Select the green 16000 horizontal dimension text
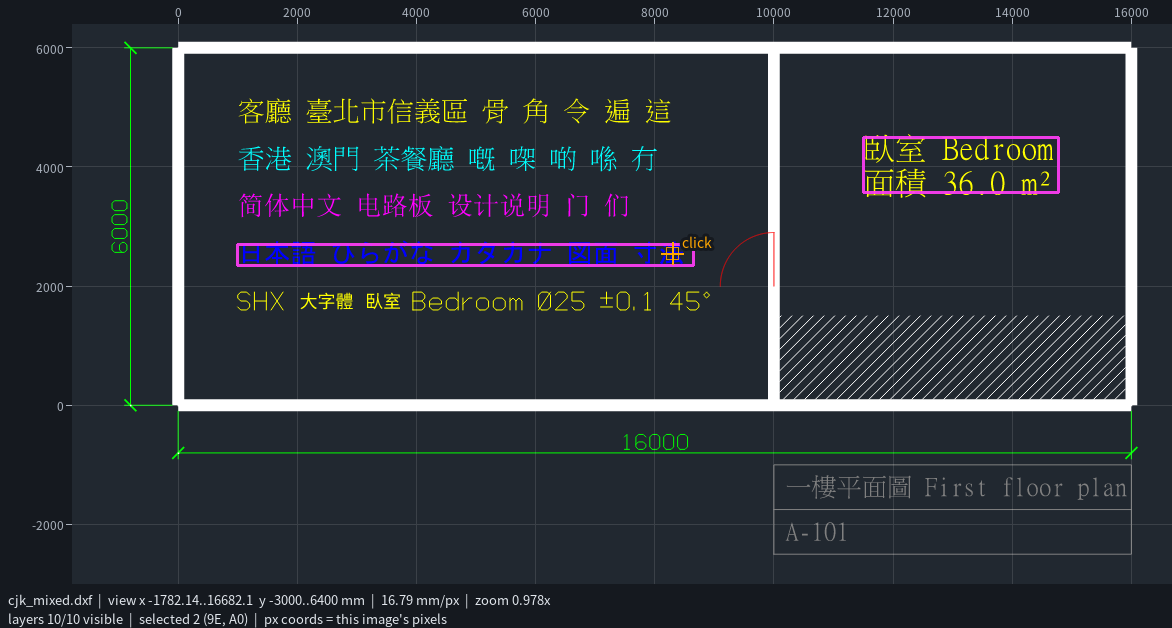Viewport: 1172px width, 628px height. (656, 443)
